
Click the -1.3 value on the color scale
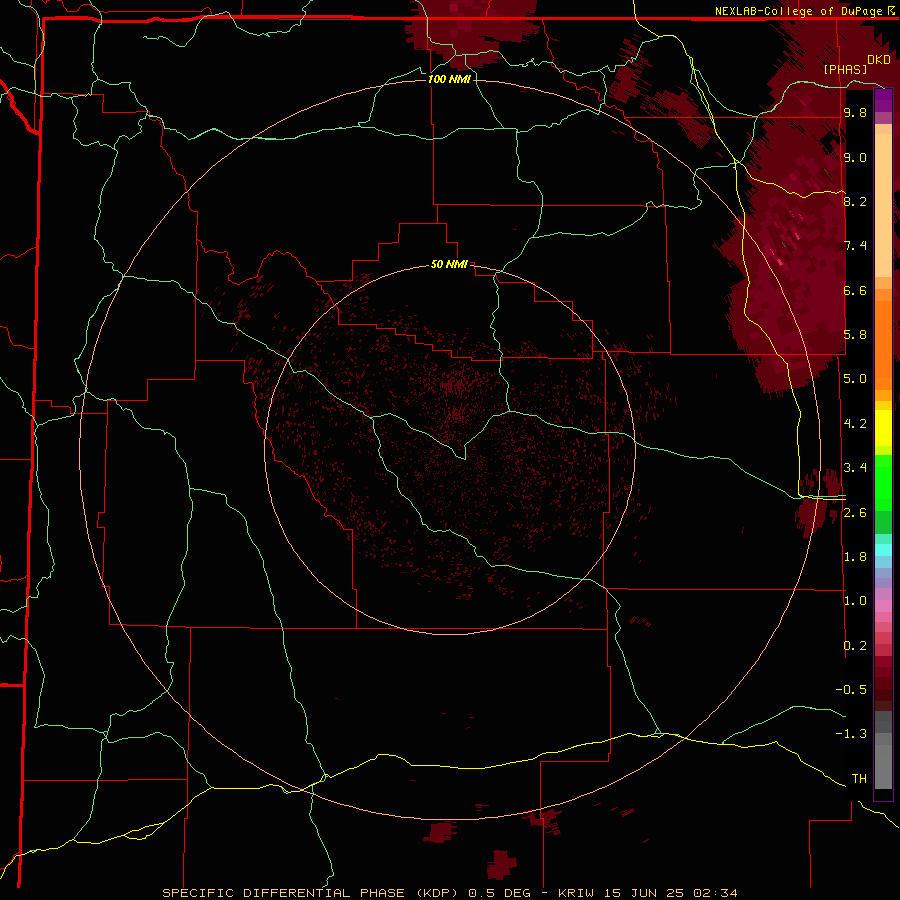coord(851,734)
